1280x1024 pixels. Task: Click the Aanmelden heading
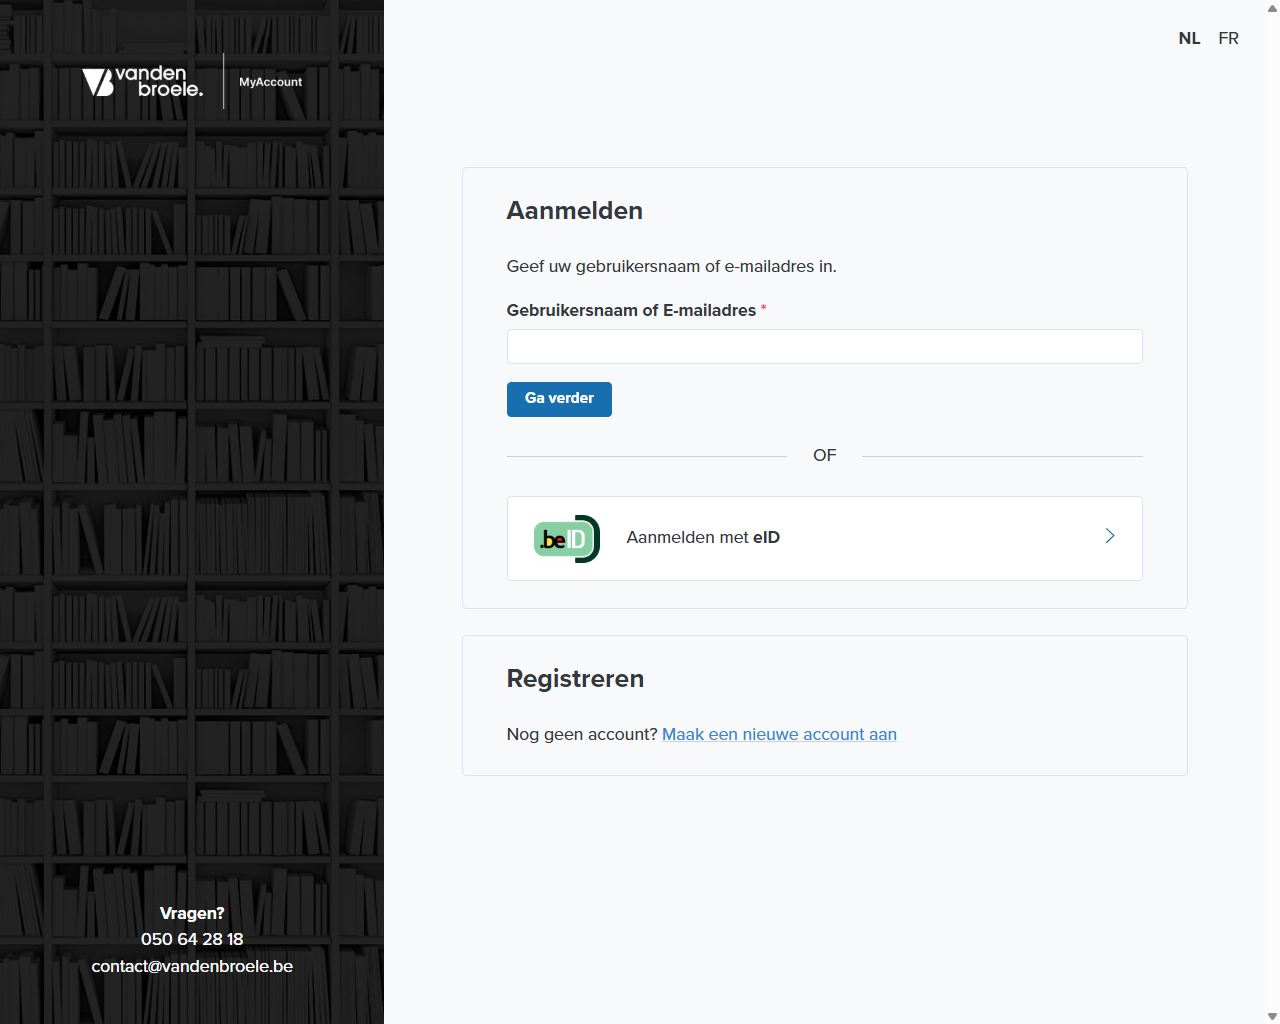pyautogui.click(x=574, y=211)
